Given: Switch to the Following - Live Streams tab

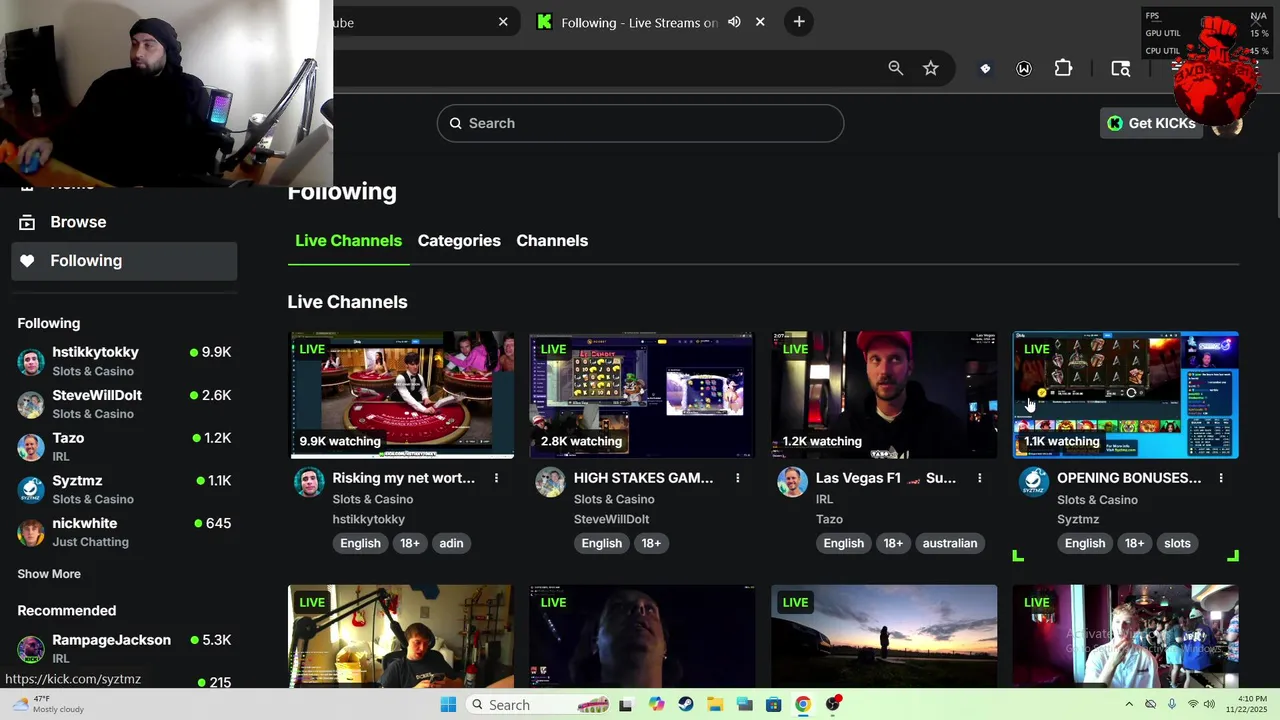Looking at the screenshot, I should point(639,22).
